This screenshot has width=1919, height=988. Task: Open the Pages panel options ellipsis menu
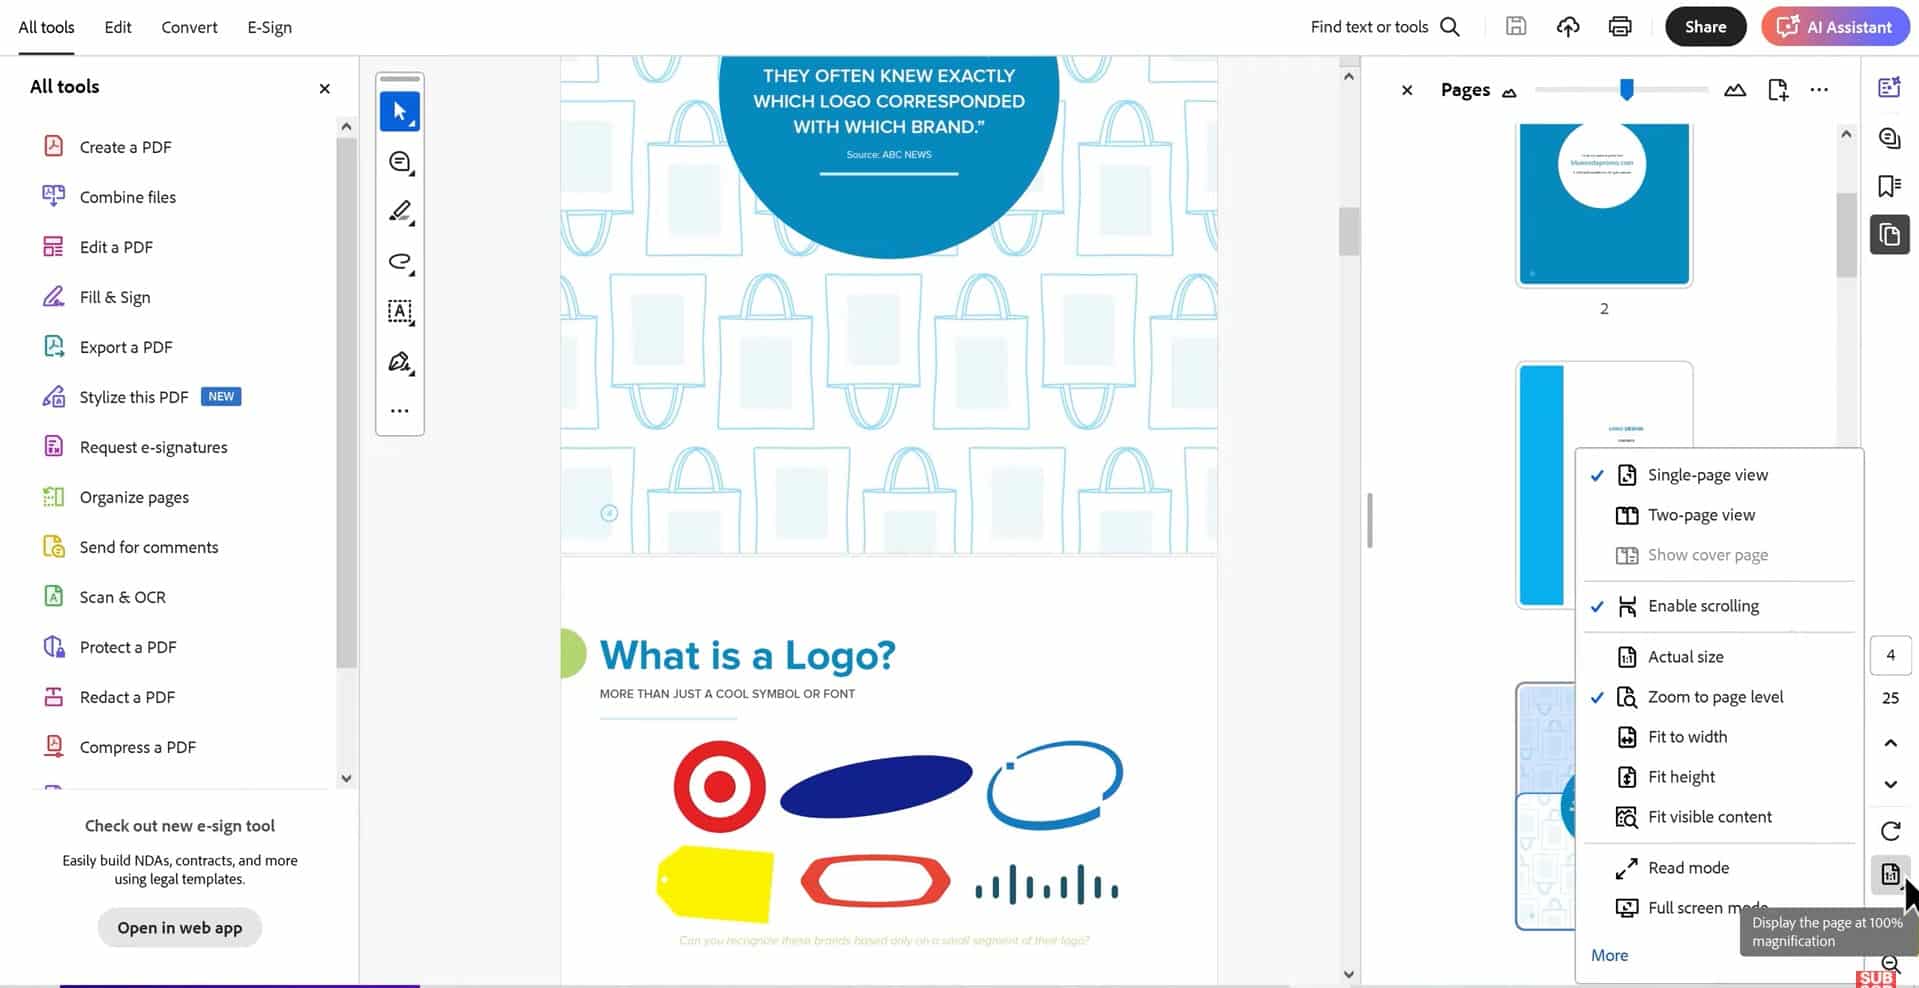(x=1818, y=89)
